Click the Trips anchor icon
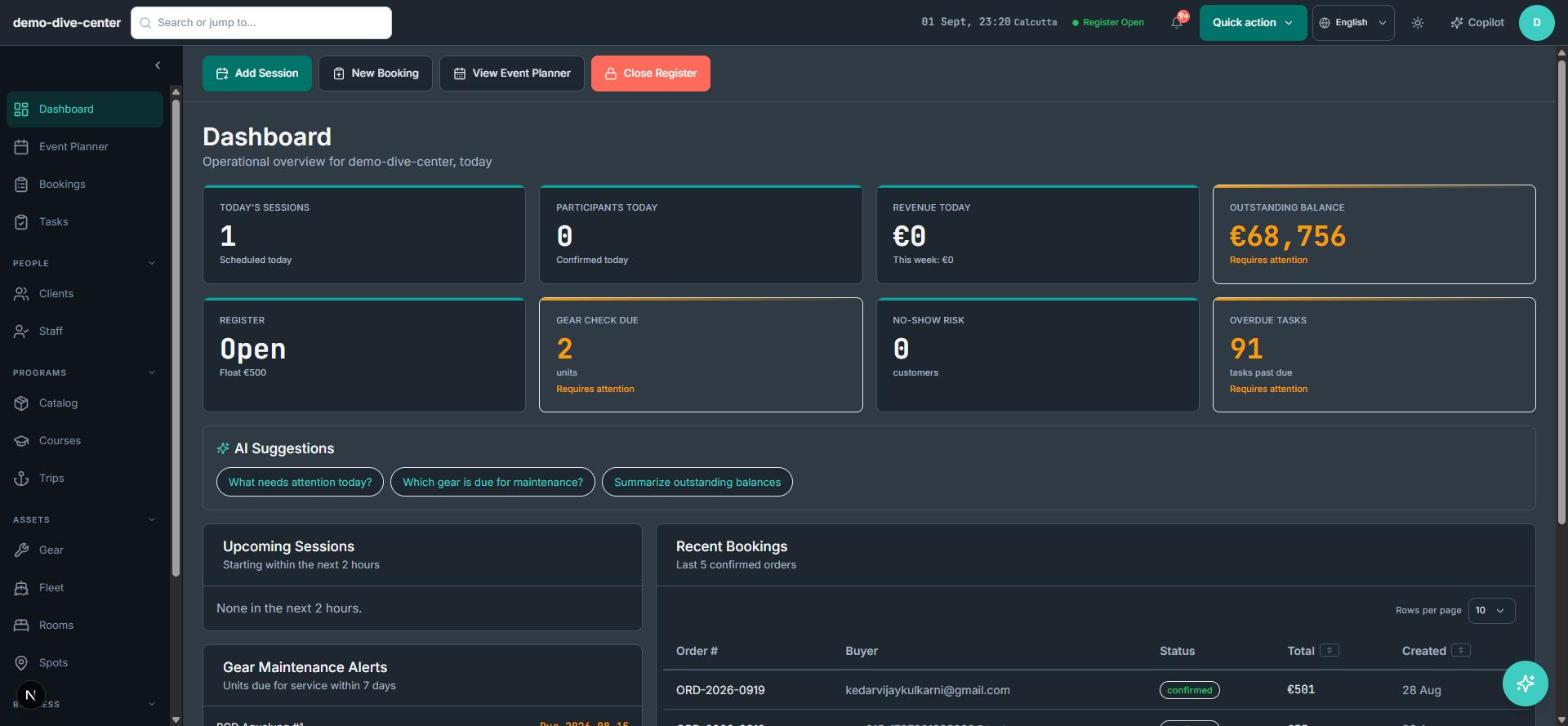Screen dimensions: 1568x726 [x=21, y=478]
